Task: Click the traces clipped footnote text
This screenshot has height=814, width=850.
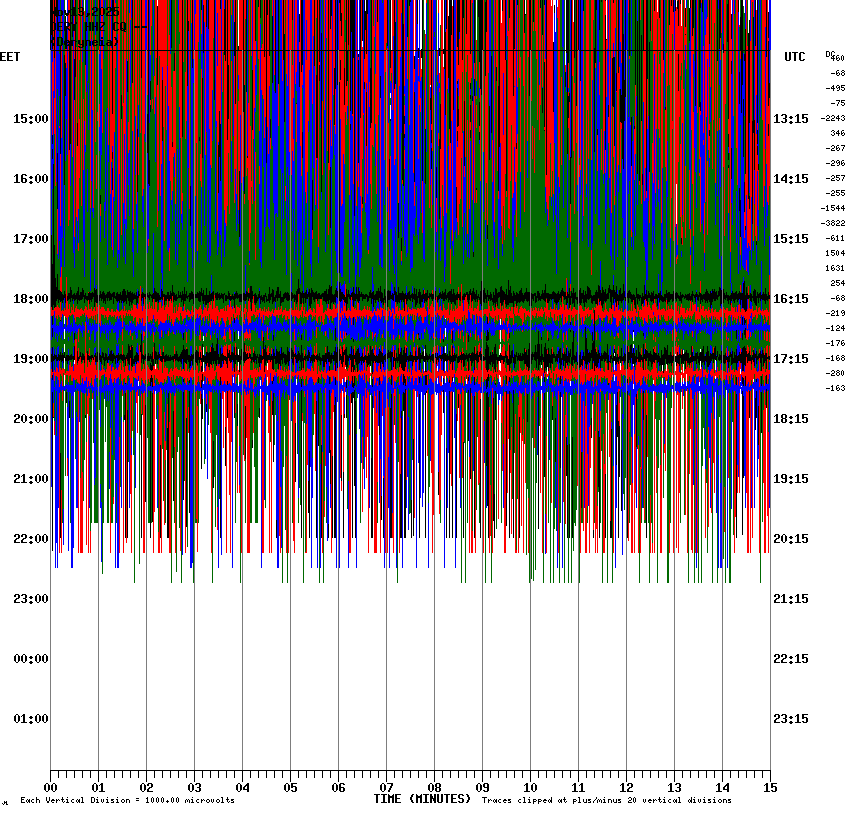Action: click(x=606, y=800)
